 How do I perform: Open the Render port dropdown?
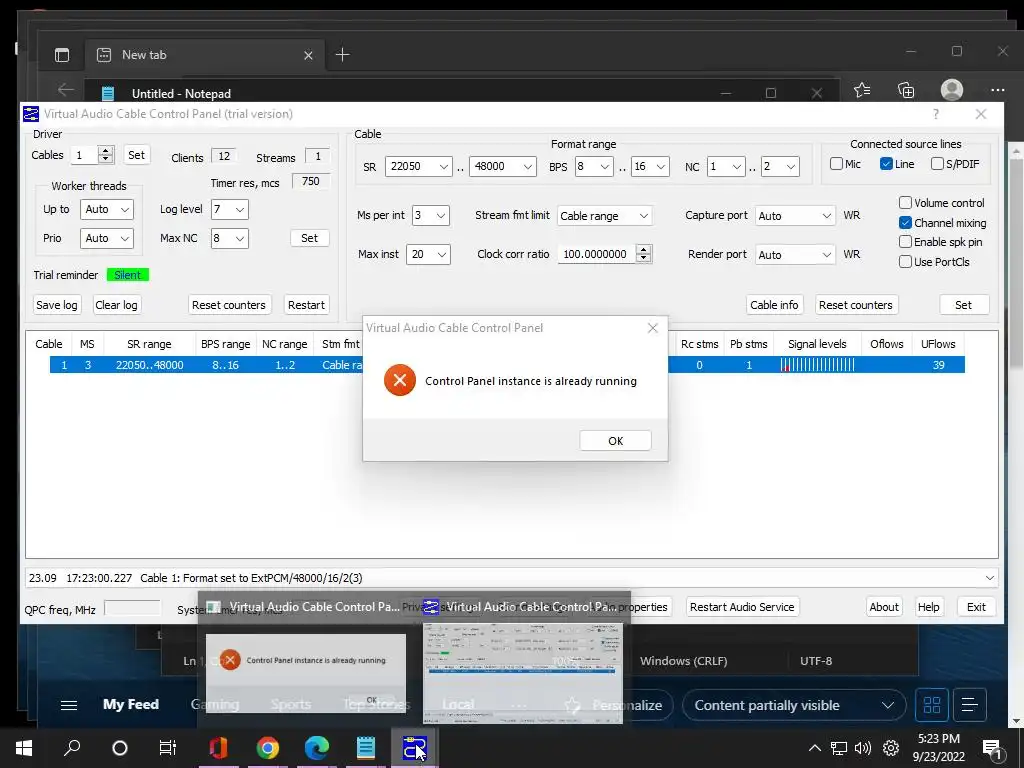795,255
